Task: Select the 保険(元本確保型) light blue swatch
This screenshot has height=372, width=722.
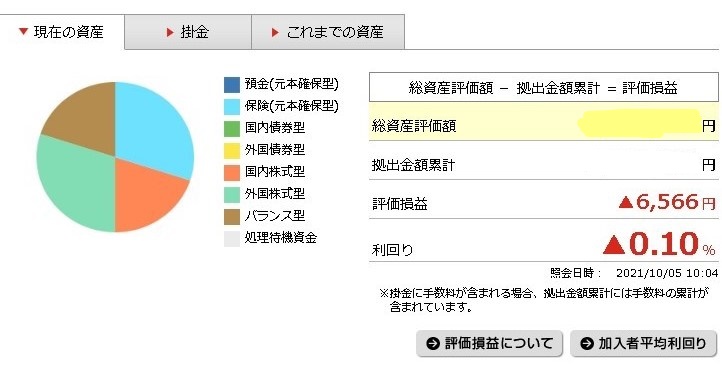Action: click(232, 107)
